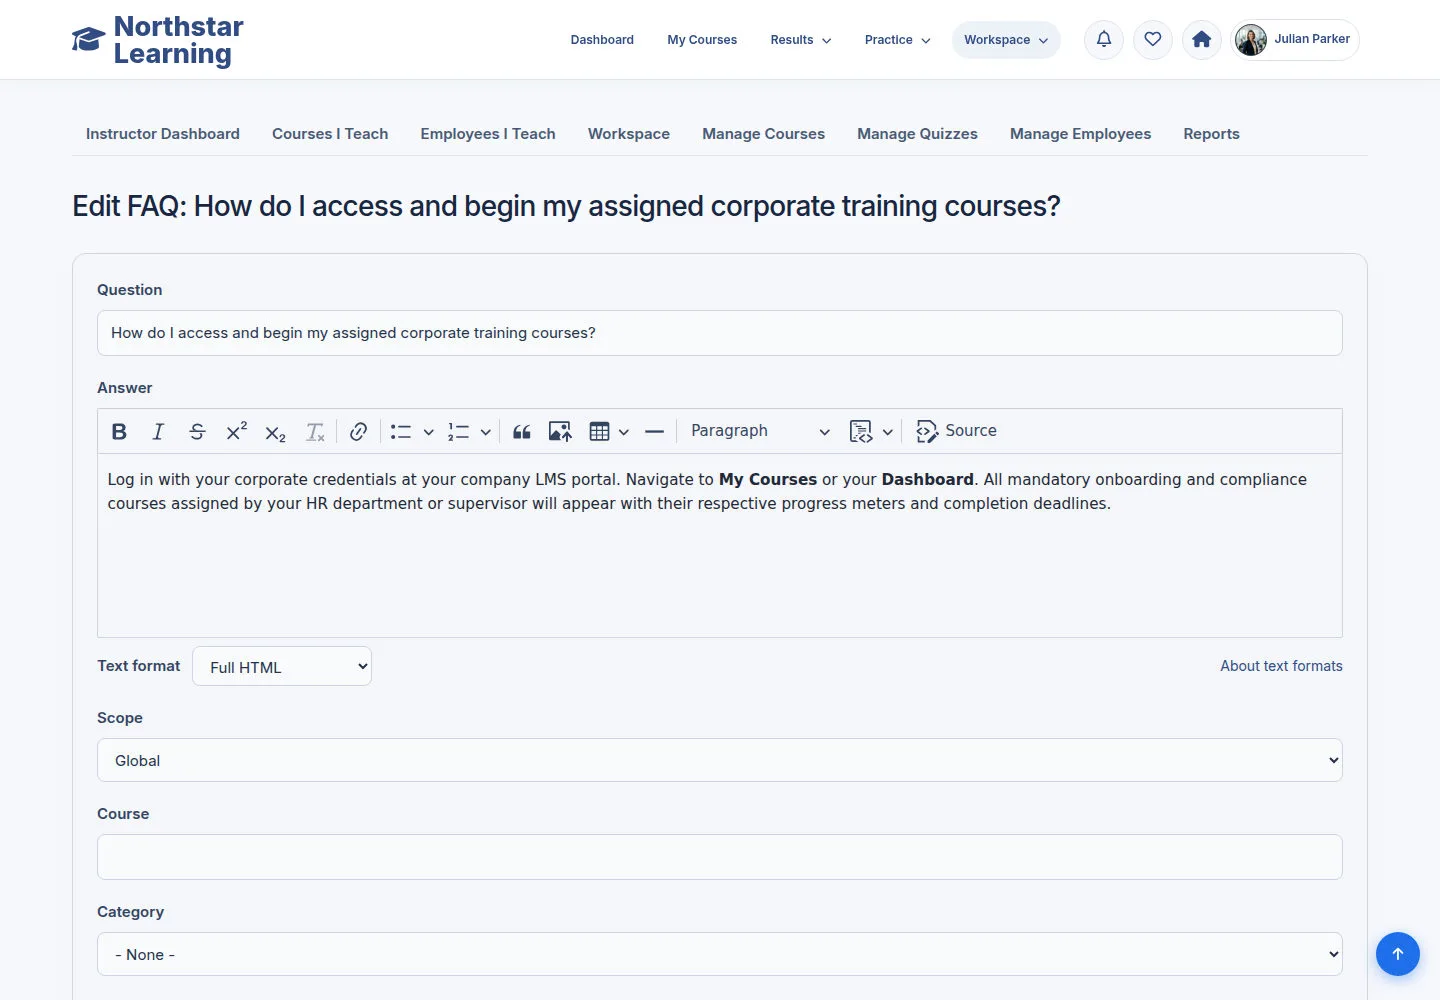Screen dimensions: 1440x1000
Task: Insert an image into the answer
Action: (x=560, y=431)
